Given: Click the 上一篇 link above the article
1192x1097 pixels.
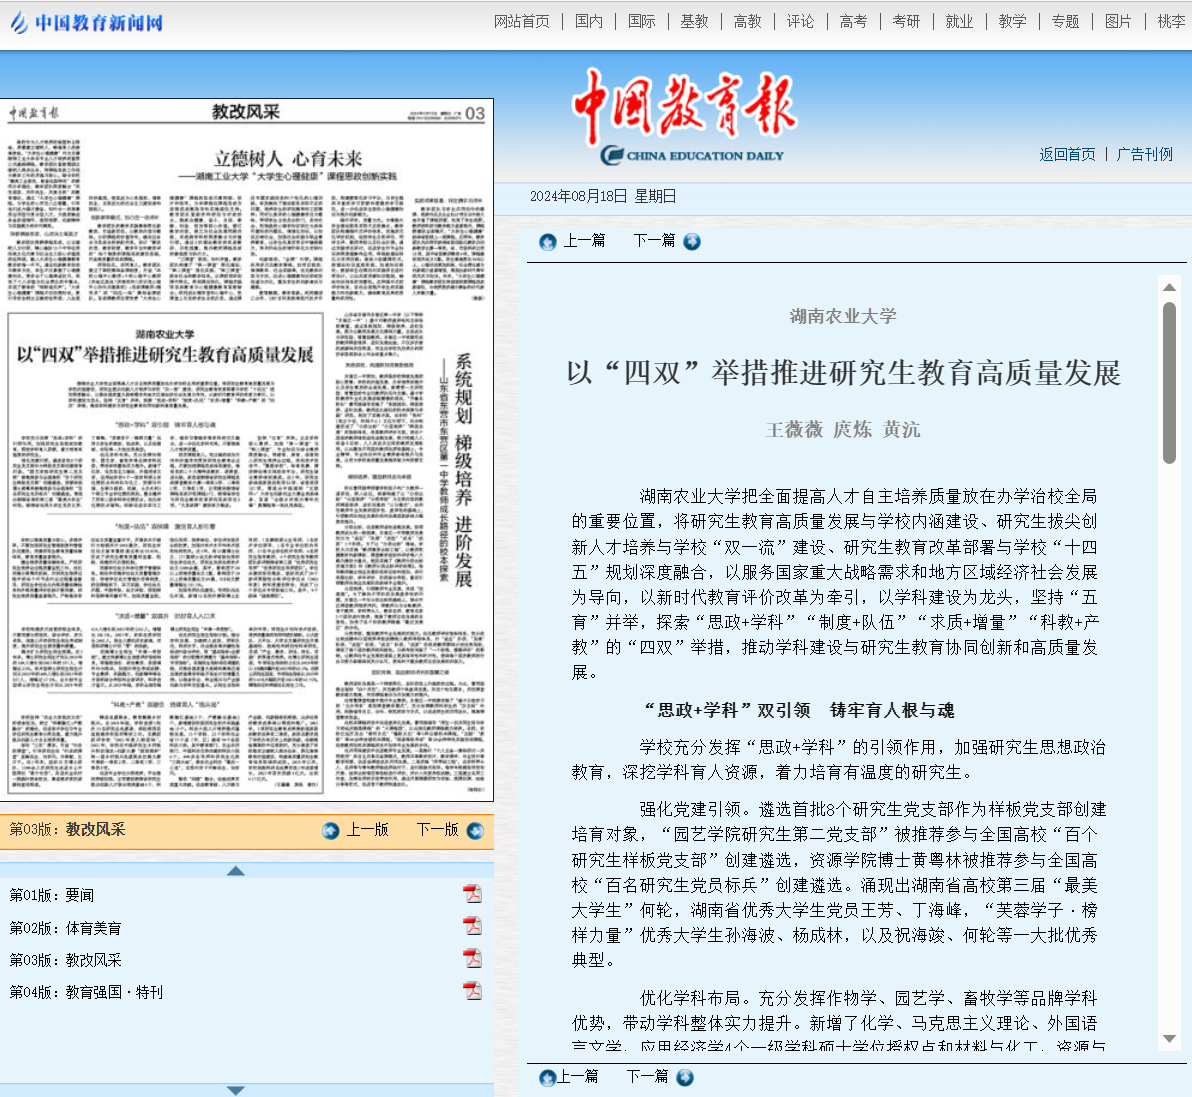Looking at the screenshot, I should point(584,241).
